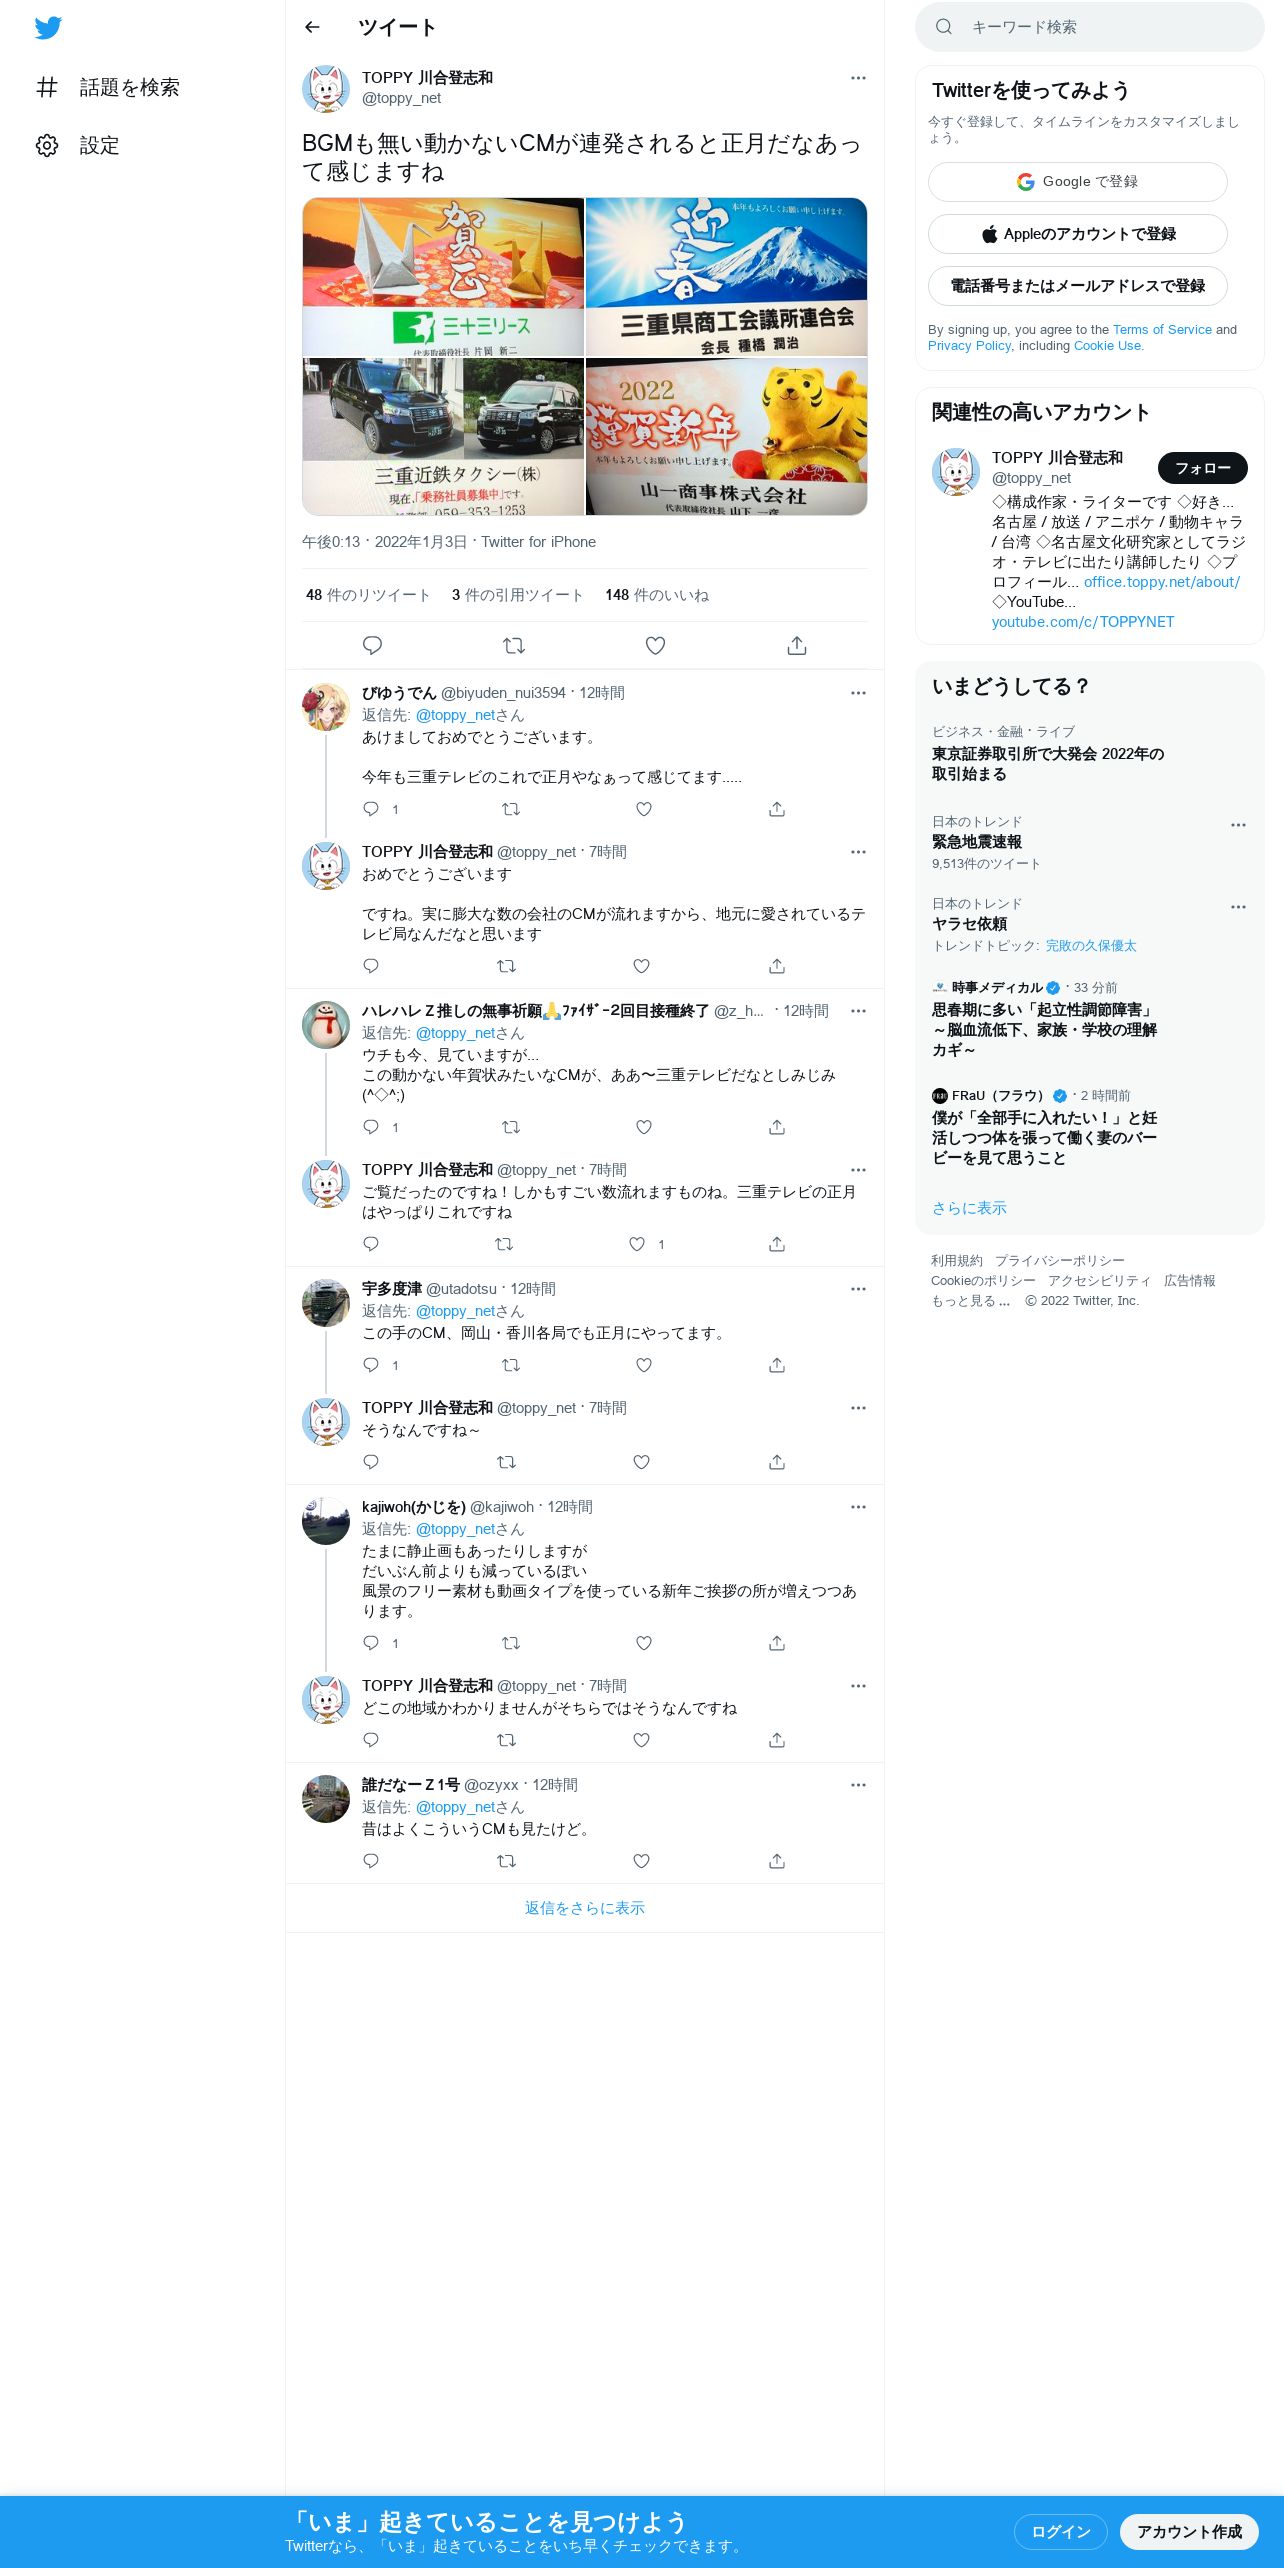Sign up with Google で登録 button
The width and height of the screenshot is (1284, 2568).
point(1078,182)
